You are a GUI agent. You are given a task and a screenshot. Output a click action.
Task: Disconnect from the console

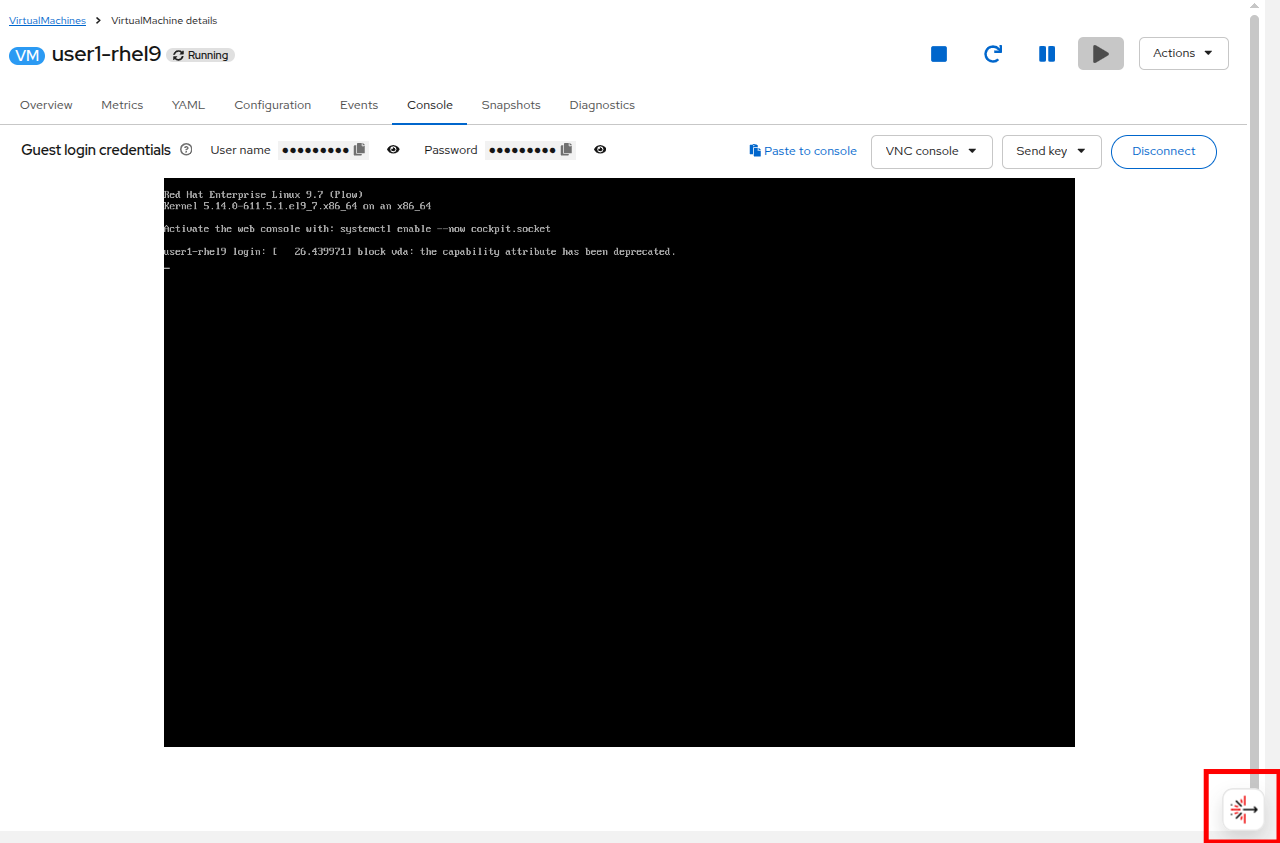point(1163,152)
